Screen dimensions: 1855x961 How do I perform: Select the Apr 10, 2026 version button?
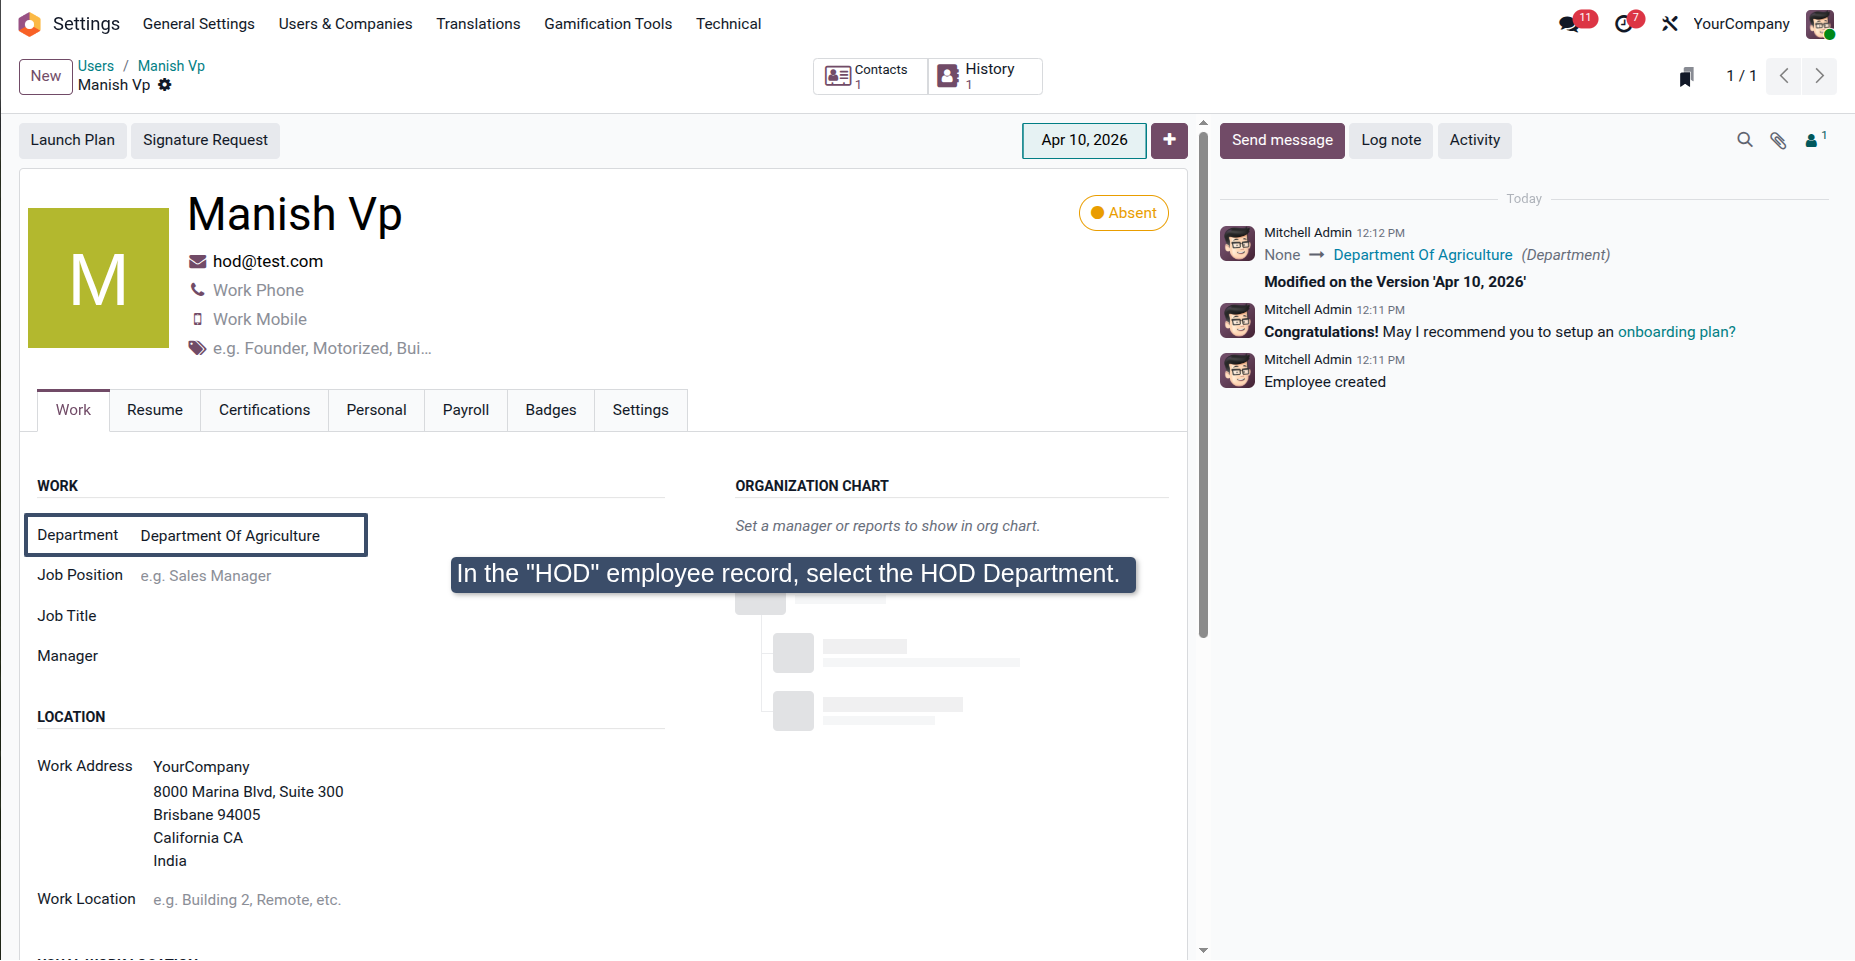click(x=1084, y=141)
